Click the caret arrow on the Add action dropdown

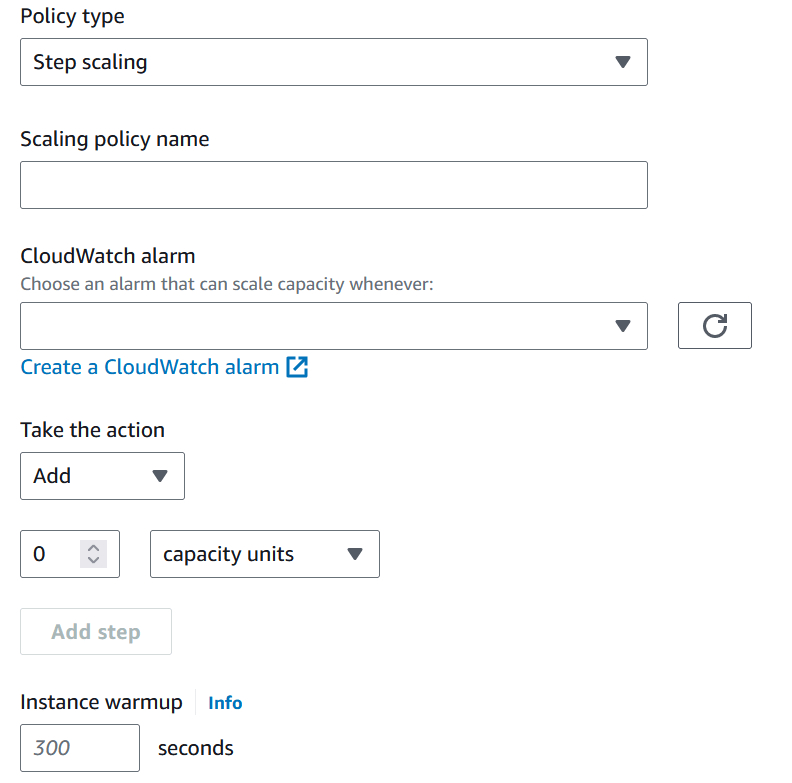point(159,476)
